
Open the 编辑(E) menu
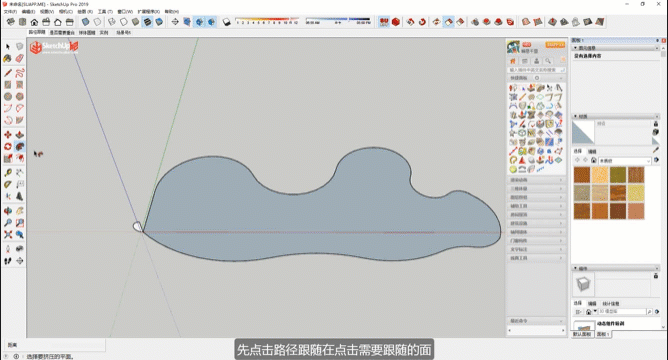coord(29,12)
